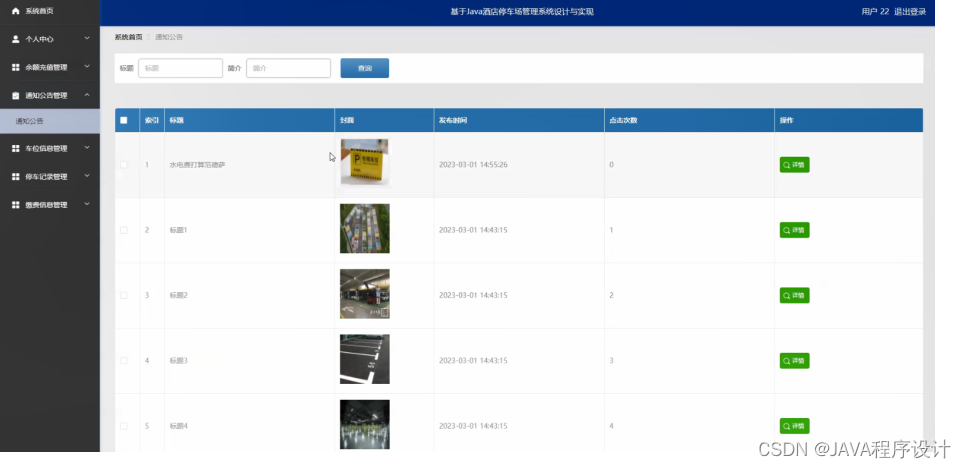Image resolution: width=966 pixels, height=468 pixels.
Task: Open the cover thumbnail of 标题4
Action: (365, 424)
